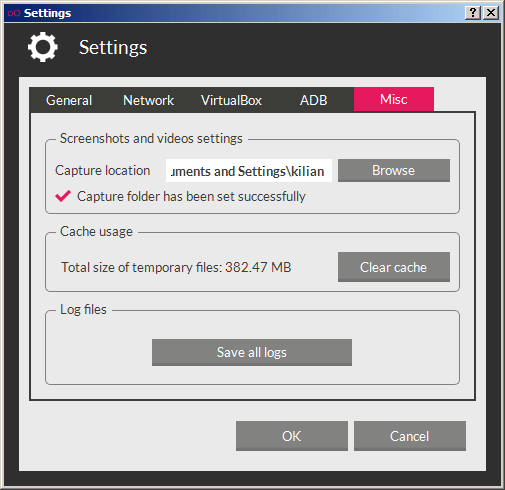The image size is (505, 490).
Task: Click the Capture location label
Action: [103, 170]
